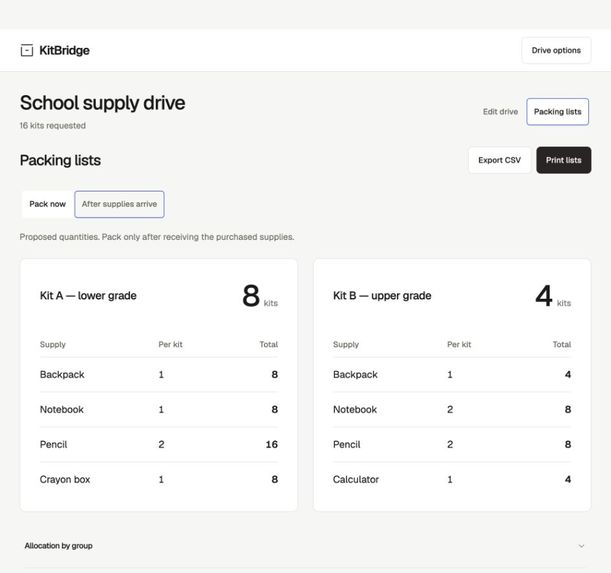
Task: Click Backpack total 4 in Kit B
Action: [x=568, y=375]
